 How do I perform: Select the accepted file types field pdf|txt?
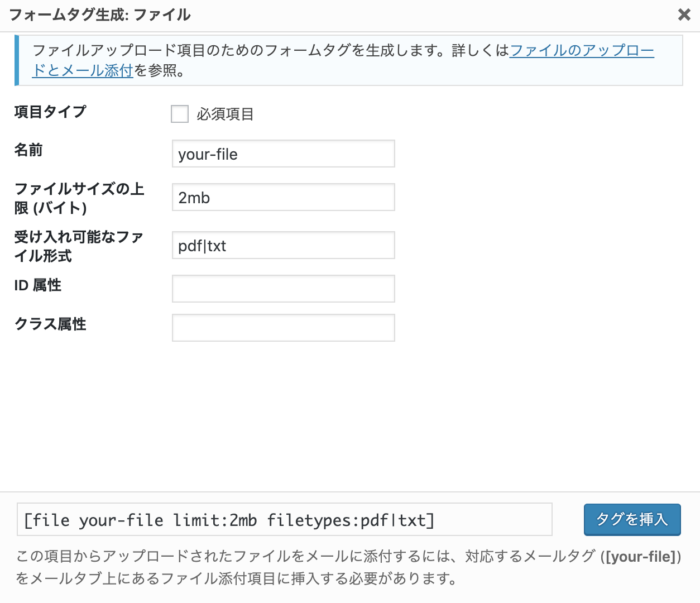coord(283,245)
